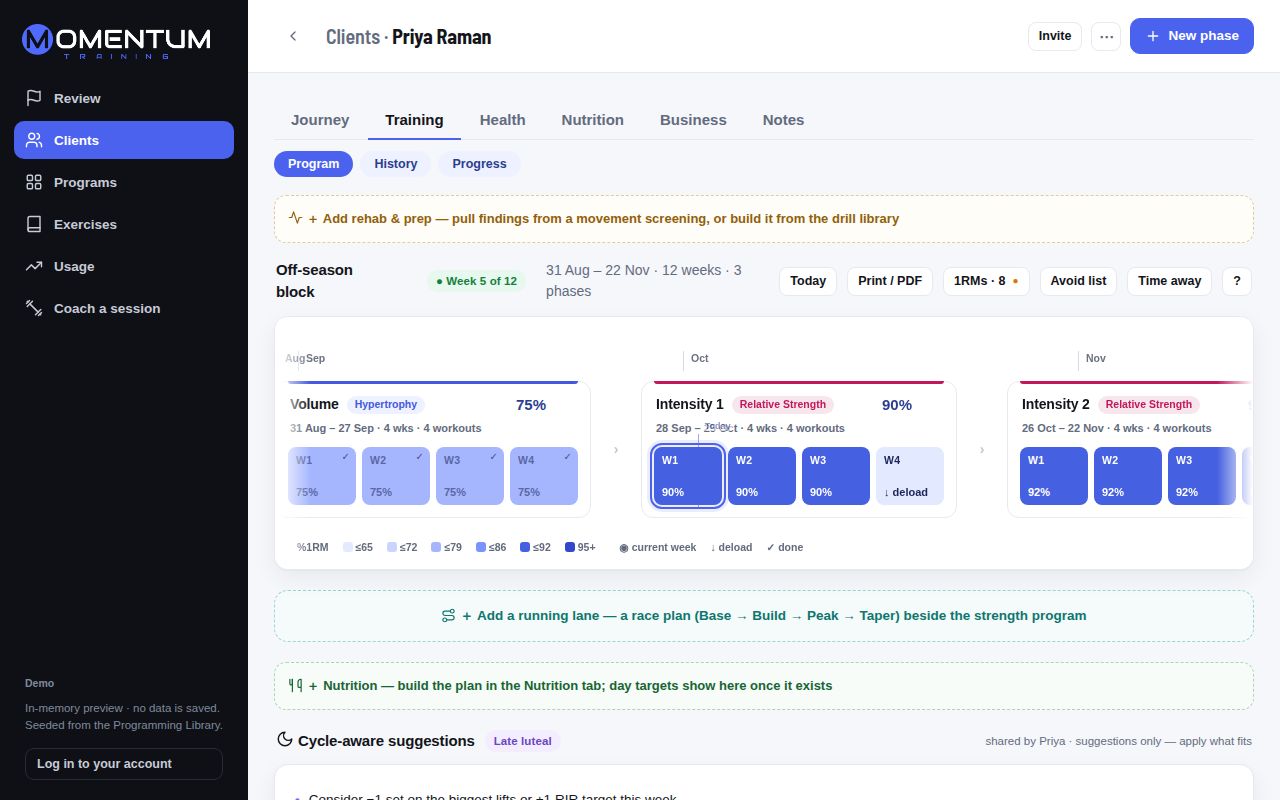Viewport: 1280px width, 800px height.
Task: Open the Avoid list
Action: click(1078, 281)
